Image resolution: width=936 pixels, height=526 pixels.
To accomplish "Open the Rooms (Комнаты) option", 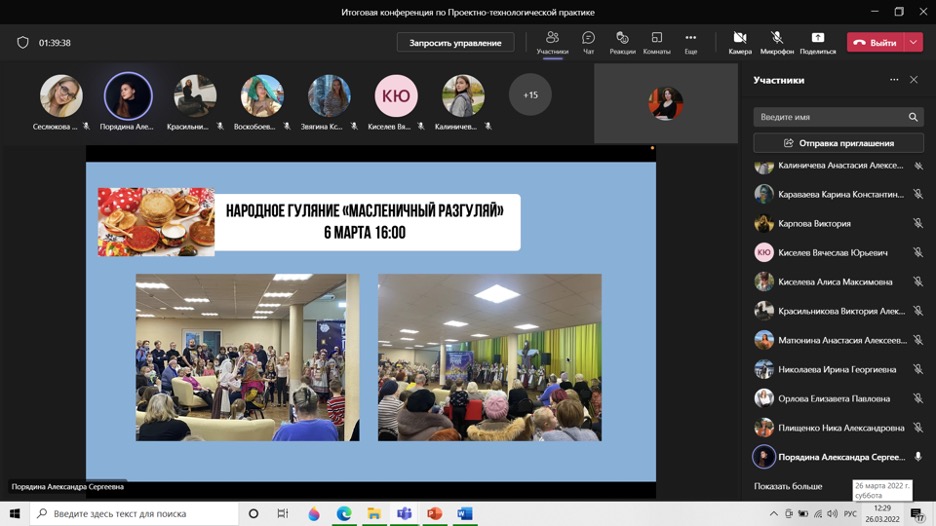I will pyautogui.click(x=656, y=42).
